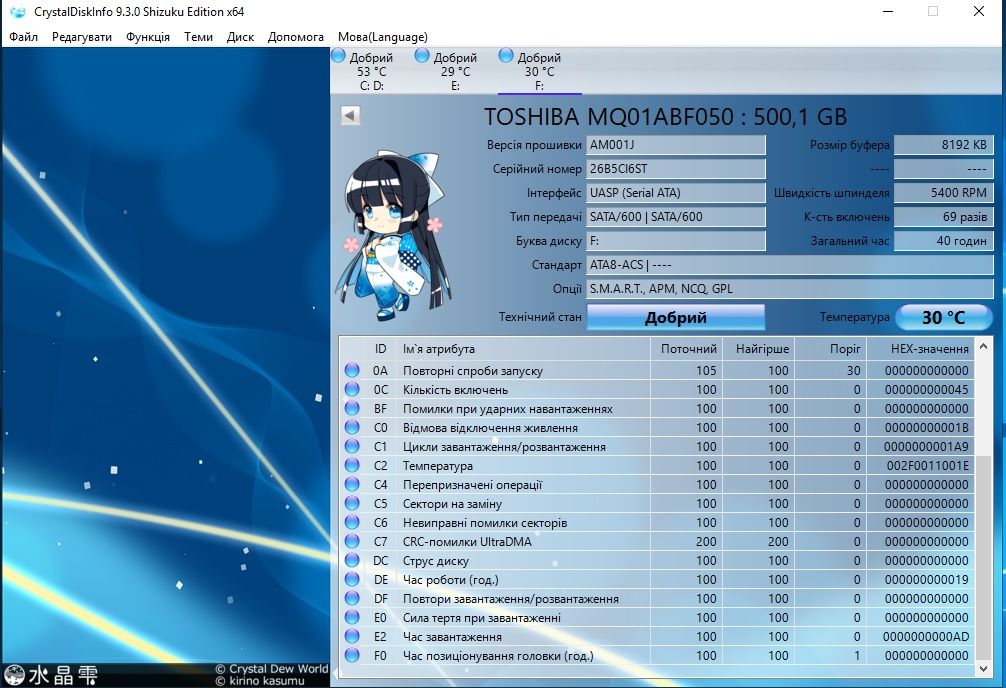Click the Добрий health status button
The height and width of the screenshot is (688, 1006).
click(676, 317)
